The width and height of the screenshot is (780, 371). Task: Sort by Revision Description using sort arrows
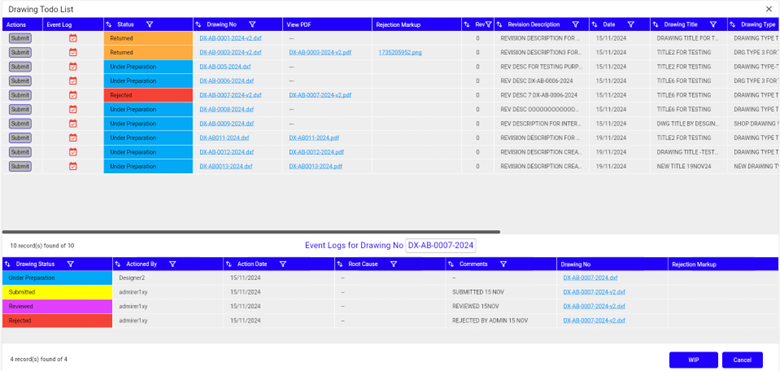500,24
